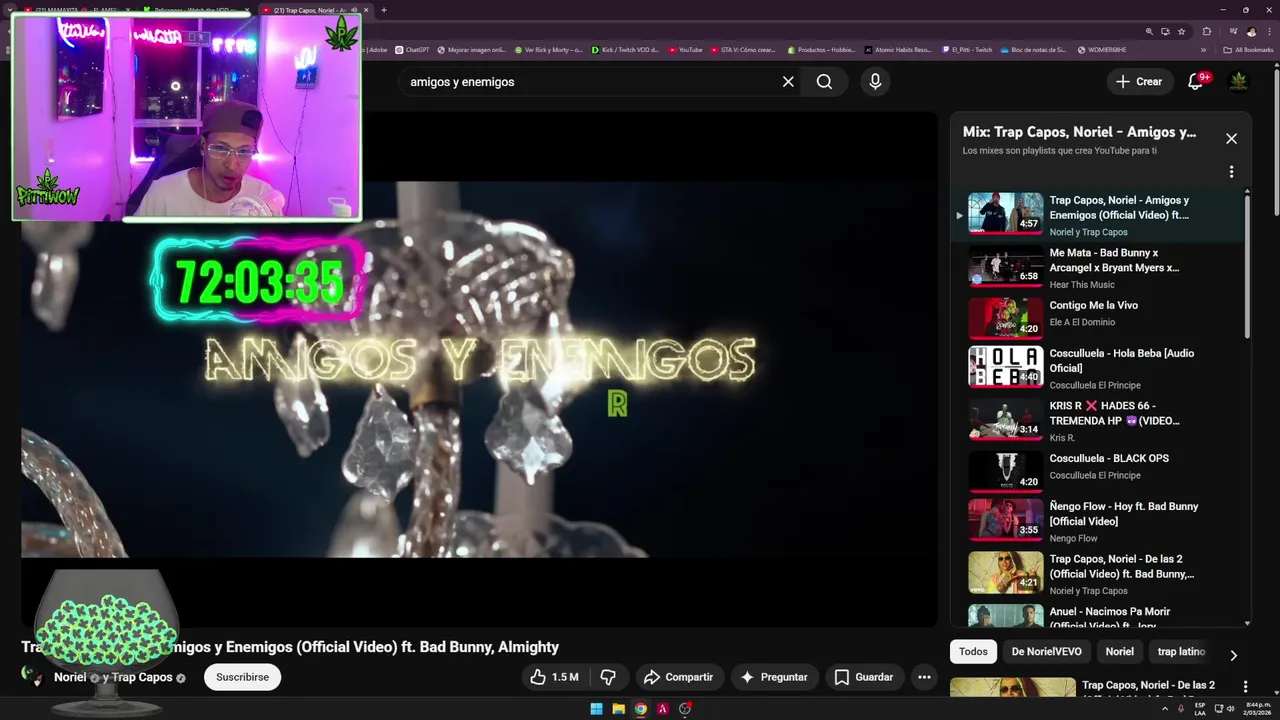Image resolution: width=1280 pixels, height=720 pixels.
Task: Open Crear upload menu
Action: [x=1139, y=82]
